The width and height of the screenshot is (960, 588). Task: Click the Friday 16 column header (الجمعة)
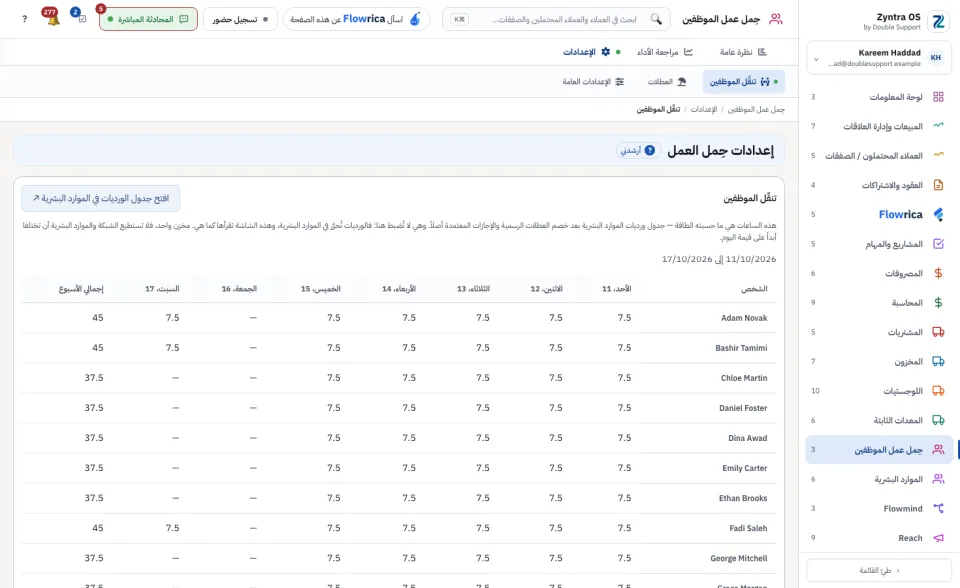coord(239,288)
